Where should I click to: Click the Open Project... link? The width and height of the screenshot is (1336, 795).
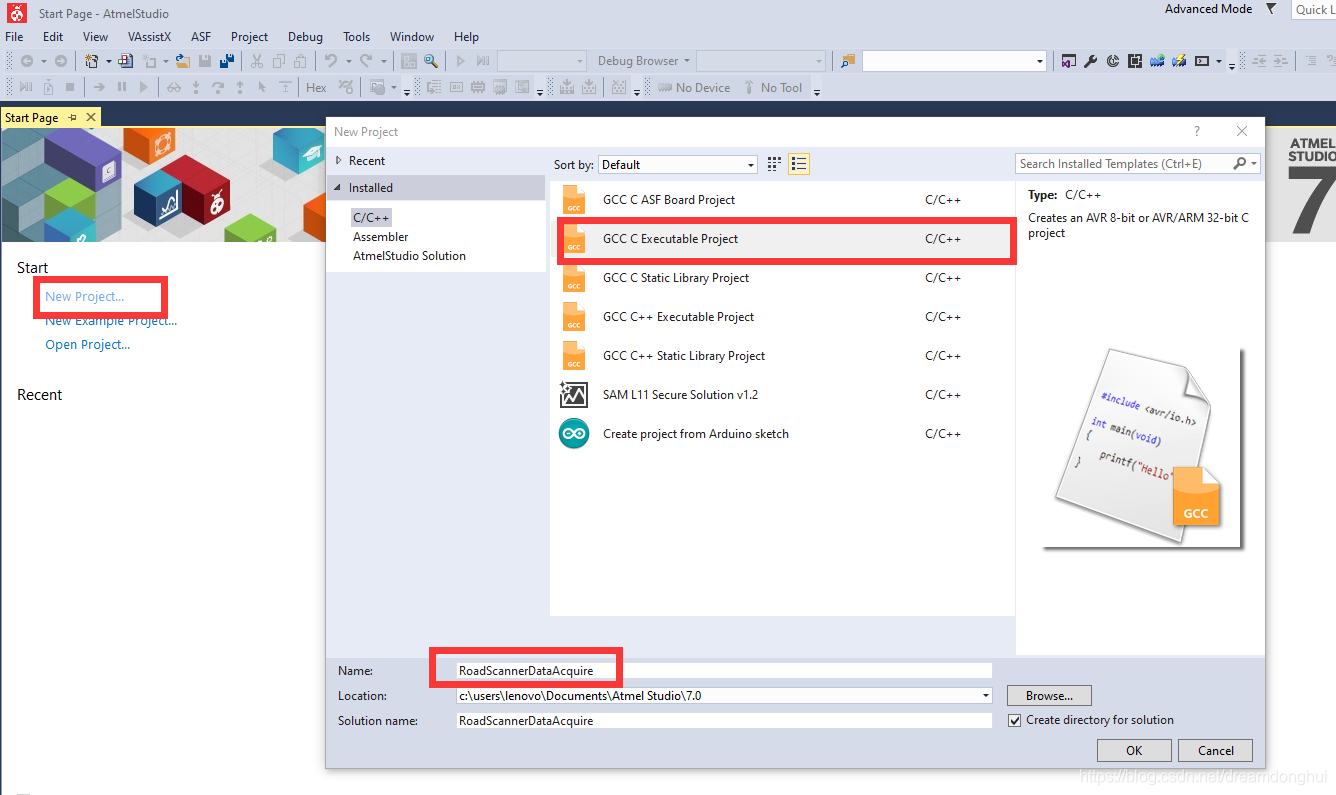tap(88, 345)
